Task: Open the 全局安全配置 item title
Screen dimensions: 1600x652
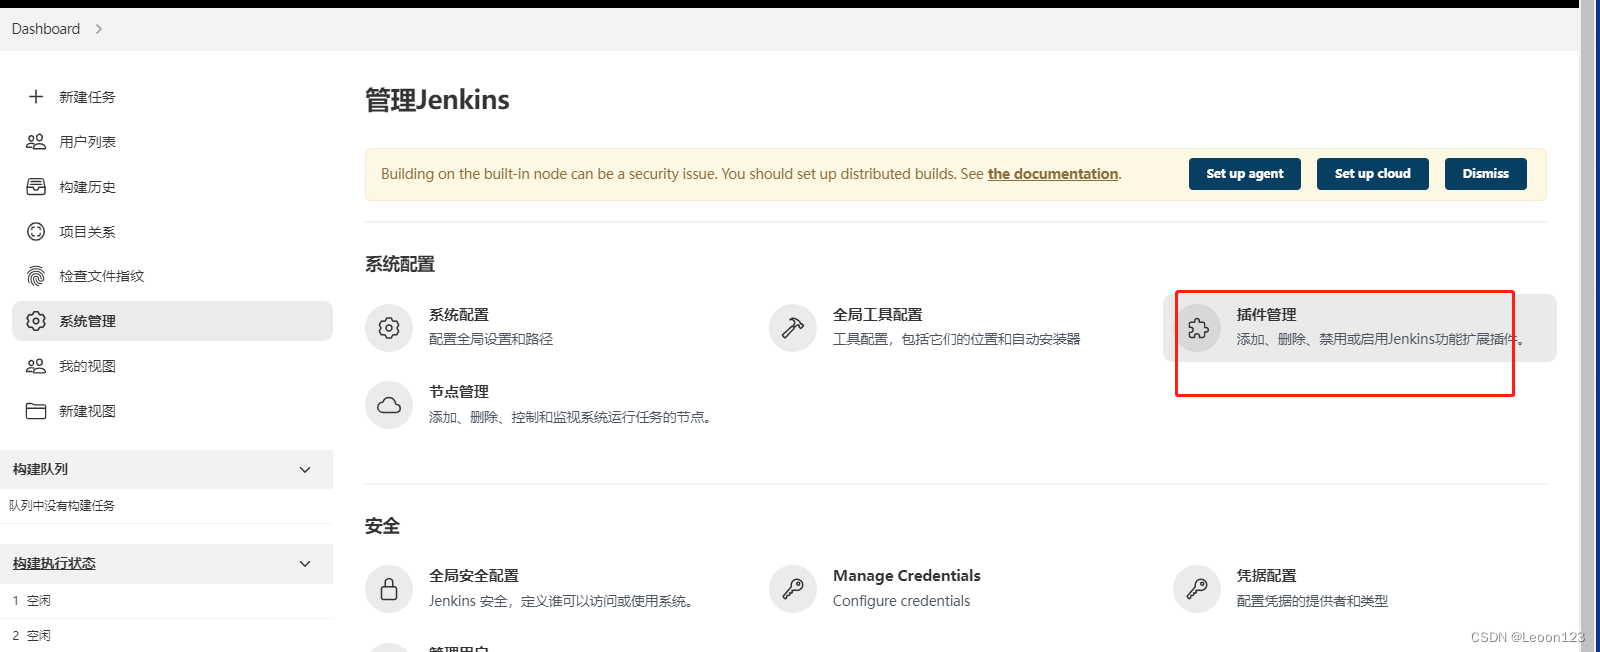Action: tap(474, 576)
